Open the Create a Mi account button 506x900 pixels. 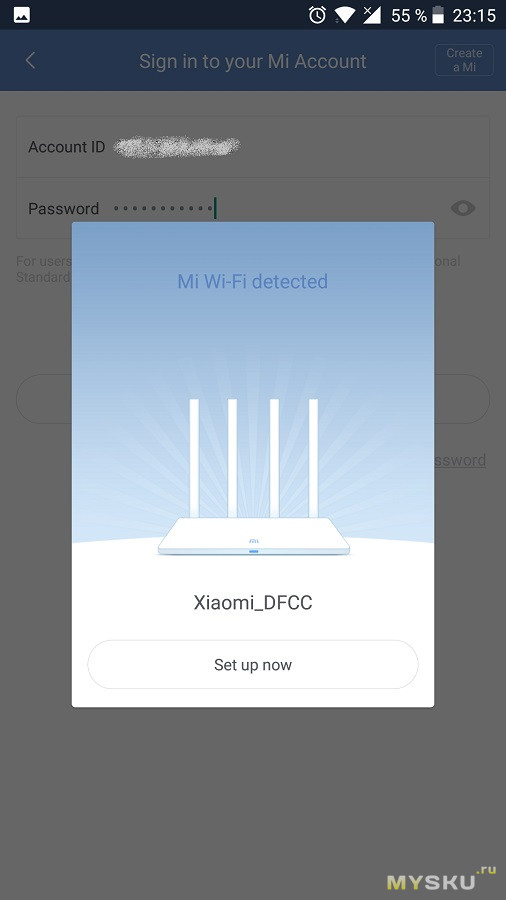[464, 60]
